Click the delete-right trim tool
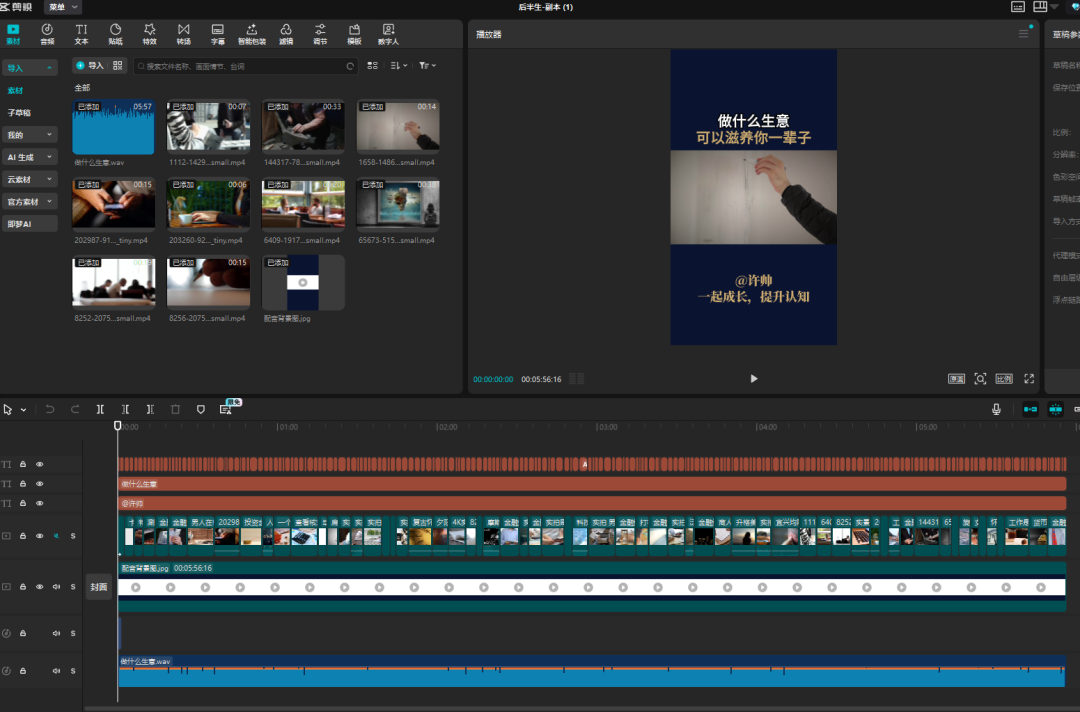1080x712 pixels. tap(150, 409)
